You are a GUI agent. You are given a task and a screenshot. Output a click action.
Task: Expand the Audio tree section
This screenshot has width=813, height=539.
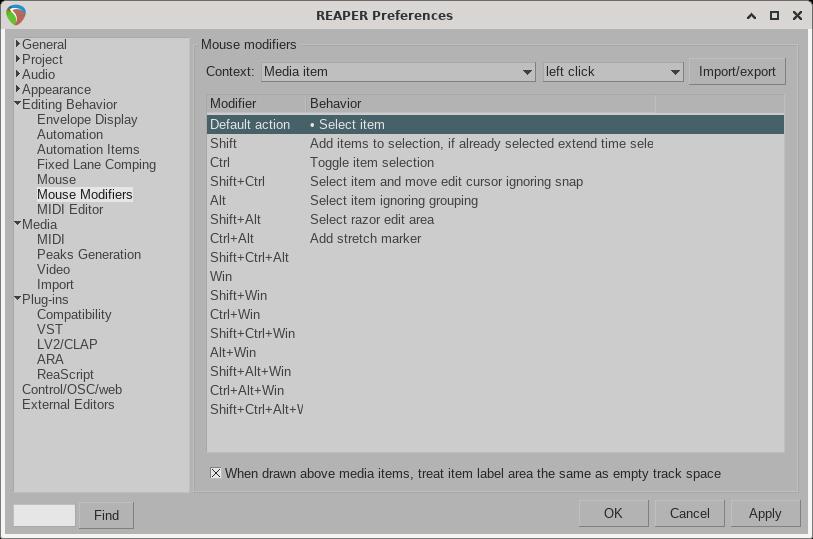[x=18, y=74]
